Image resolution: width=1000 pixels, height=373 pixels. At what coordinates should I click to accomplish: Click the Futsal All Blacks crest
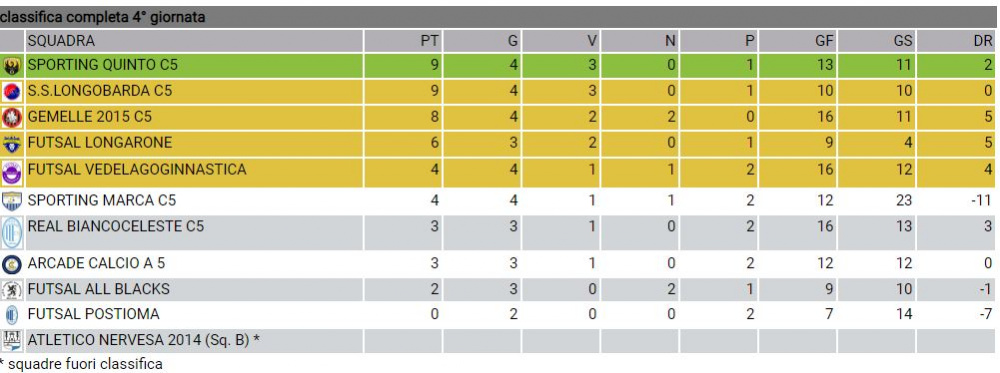[x=12, y=289]
